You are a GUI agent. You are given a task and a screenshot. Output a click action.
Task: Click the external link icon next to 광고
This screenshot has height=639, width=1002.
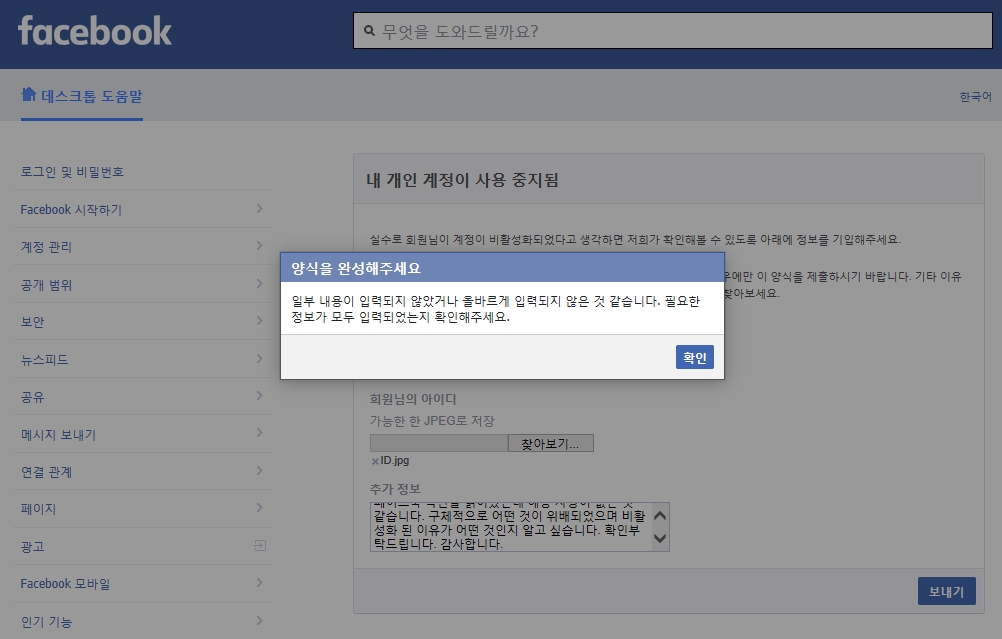259,545
